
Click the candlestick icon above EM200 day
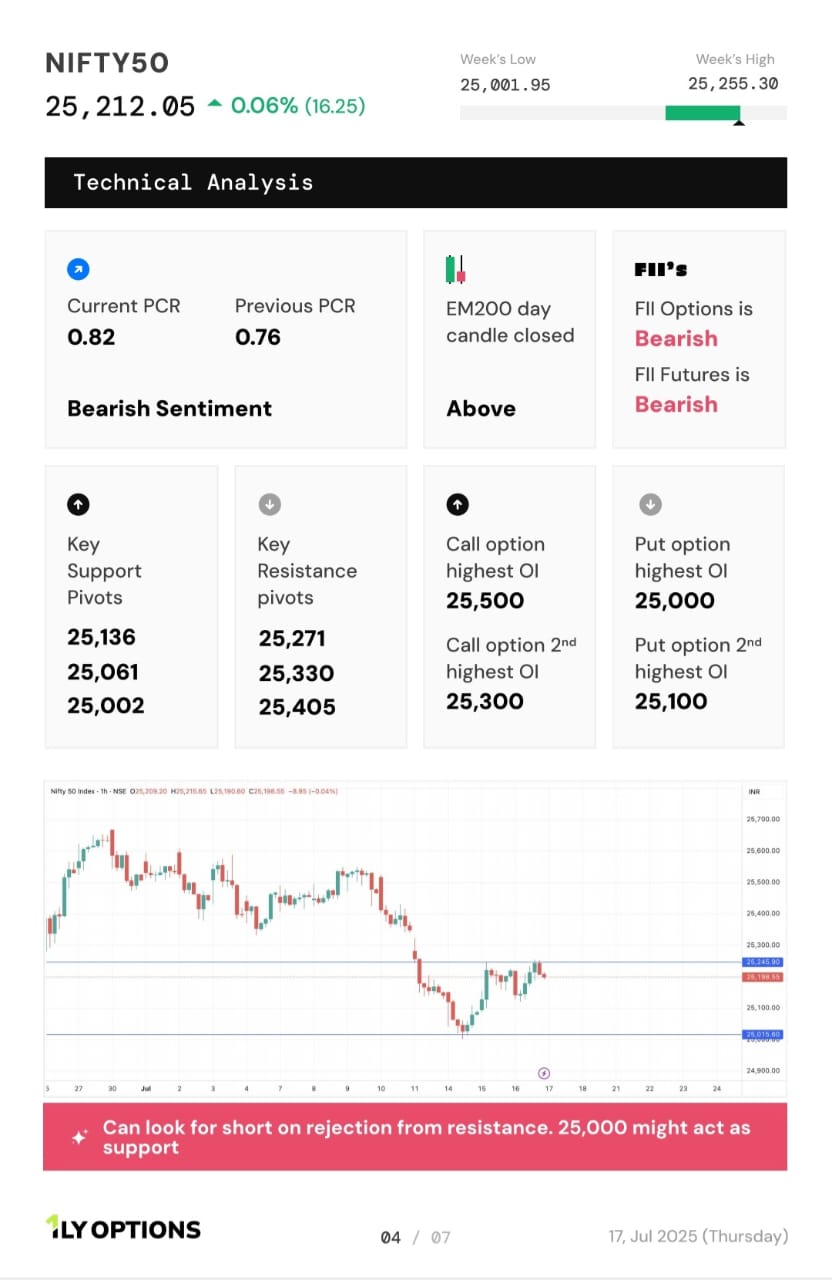click(x=456, y=268)
